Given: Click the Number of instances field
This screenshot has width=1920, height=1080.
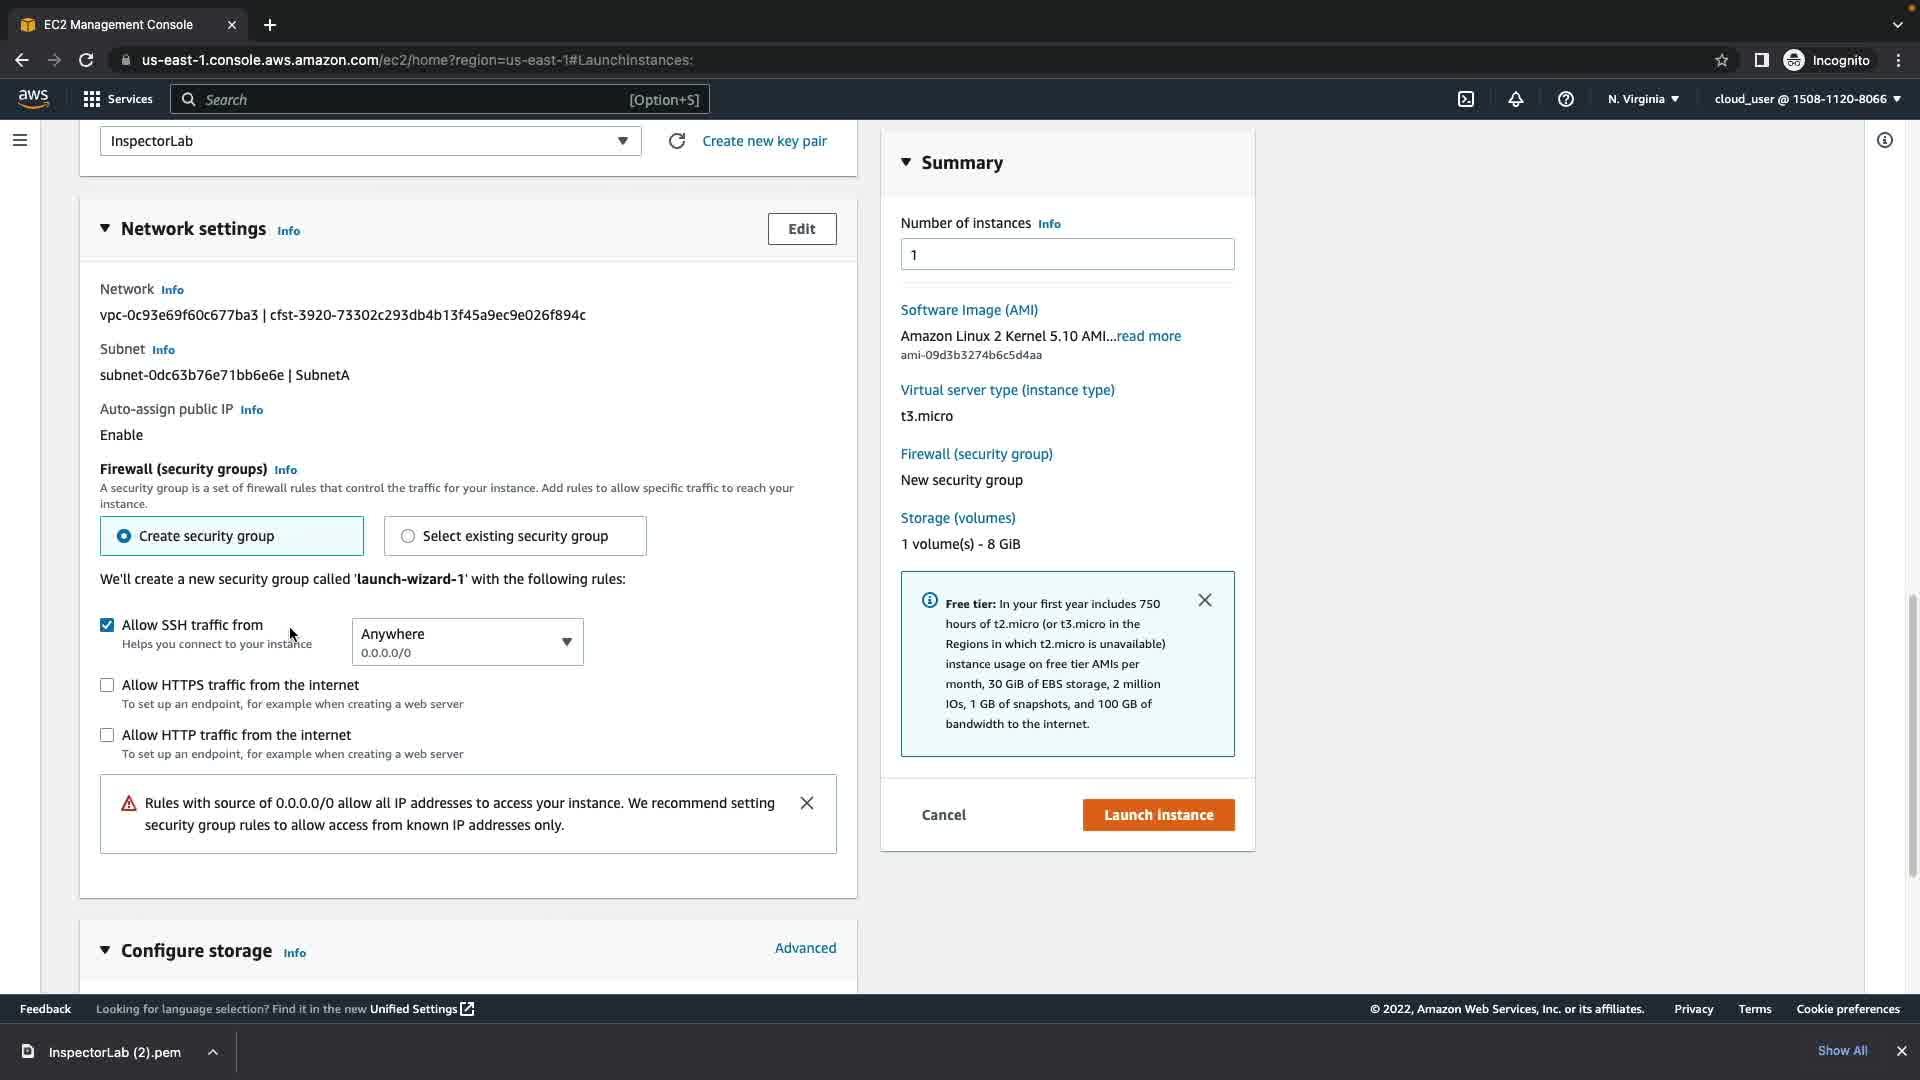Looking at the screenshot, I should point(1067,254).
